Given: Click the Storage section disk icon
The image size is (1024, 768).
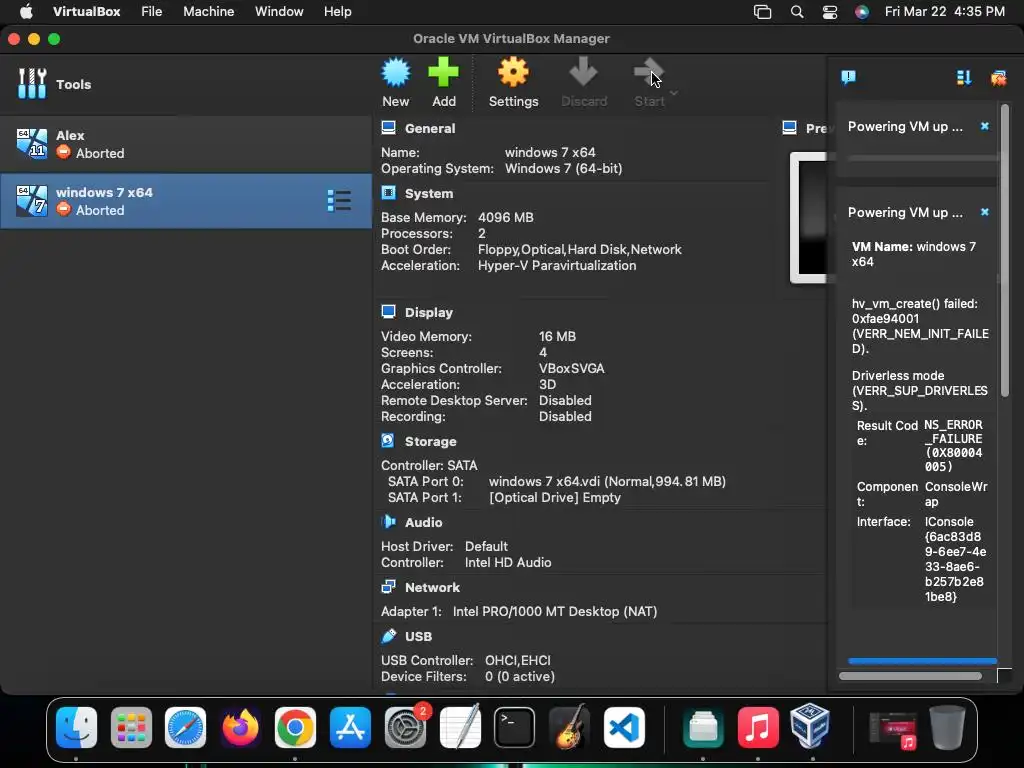Looking at the screenshot, I should click(388, 441).
